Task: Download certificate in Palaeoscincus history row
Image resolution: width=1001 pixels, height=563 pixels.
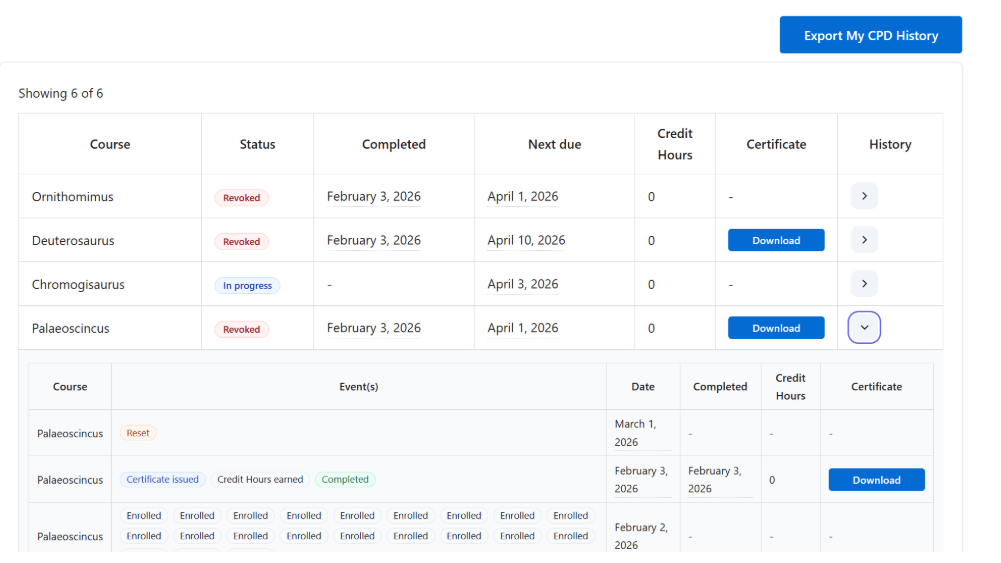Action: pyautogui.click(x=876, y=480)
